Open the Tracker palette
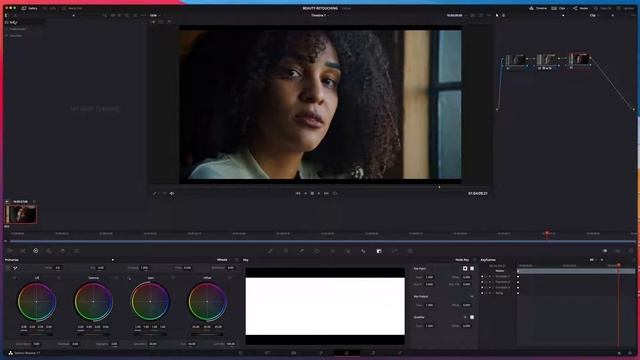The image size is (640, 360). click(x=332, y=251)
